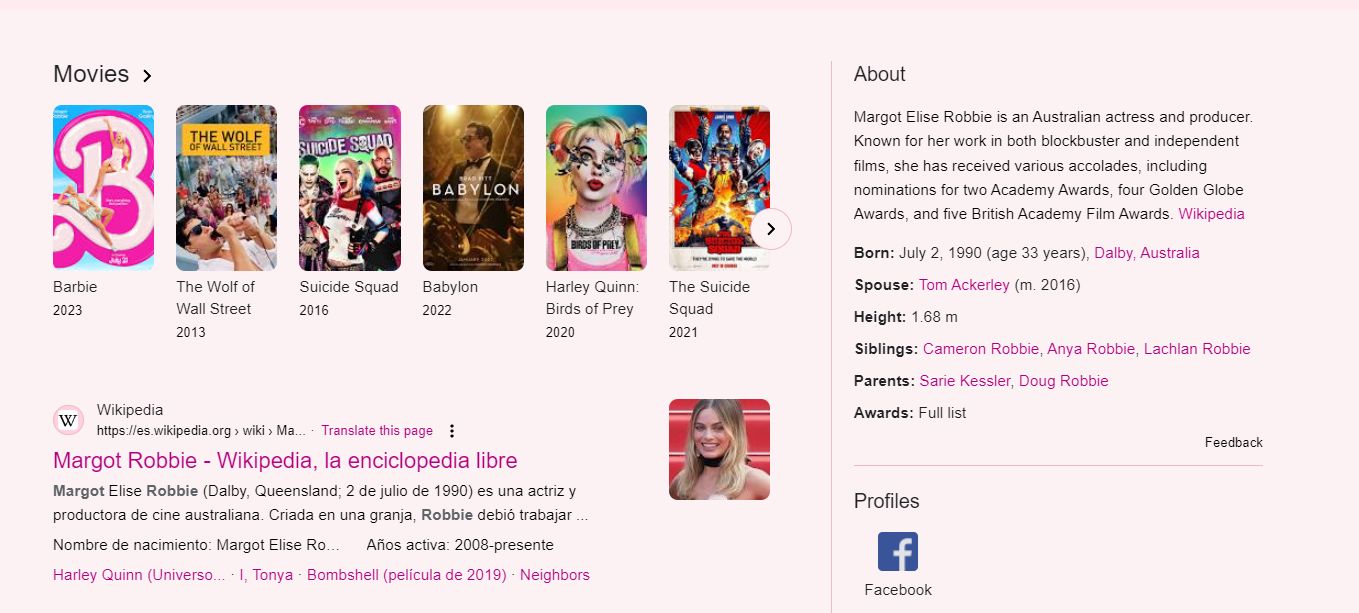Open the Facebook profile icon
1359x613 pixels.
[897, 552]
